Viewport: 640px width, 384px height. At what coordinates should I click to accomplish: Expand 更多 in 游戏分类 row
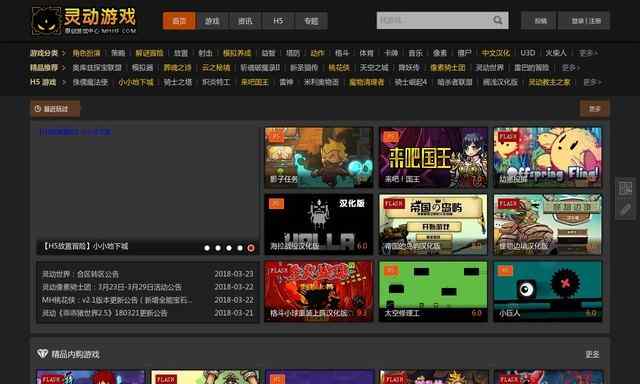point(588,53)
